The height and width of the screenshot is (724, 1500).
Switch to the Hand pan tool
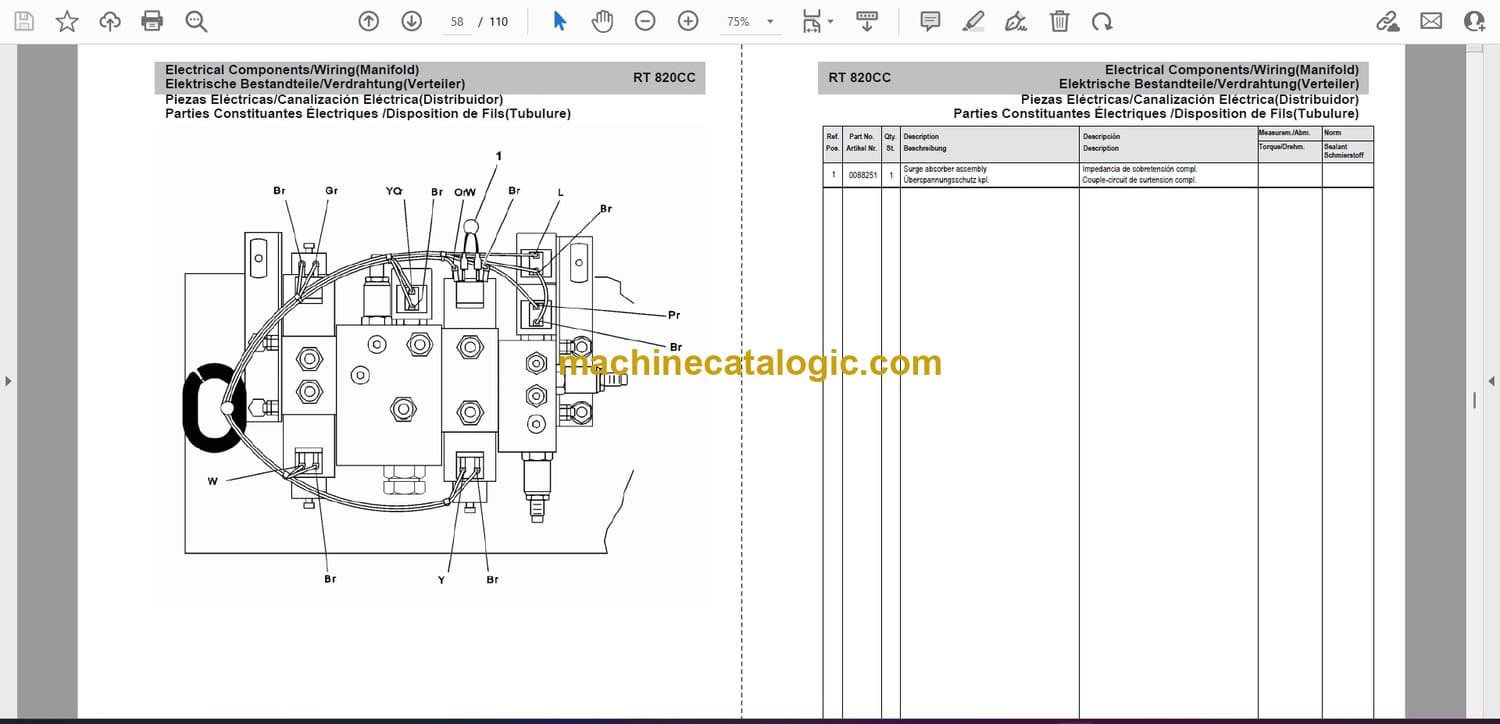(602, 21)
